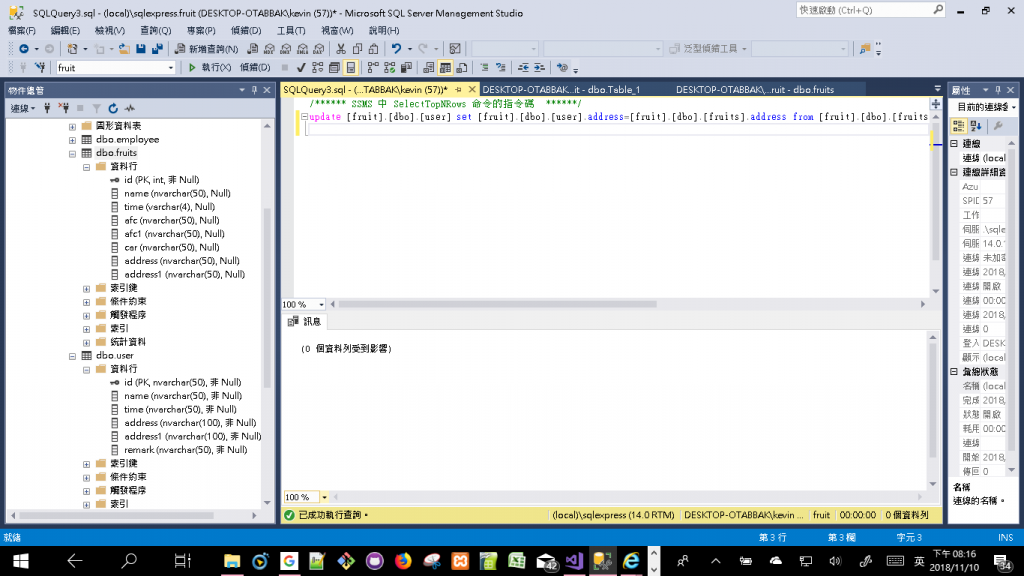Toggle Properties panel auto-hide pin

(998, 90)
